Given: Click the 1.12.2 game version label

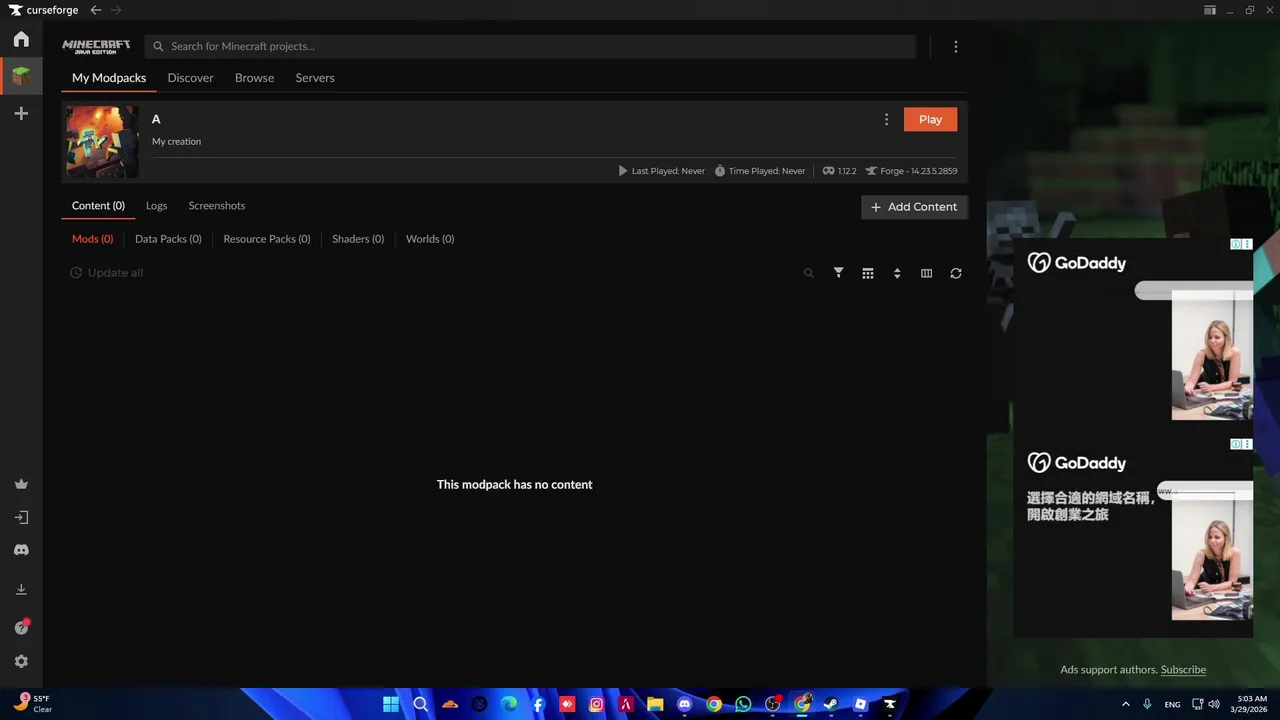Looking at the screenshot, I should tap(839, 171).
